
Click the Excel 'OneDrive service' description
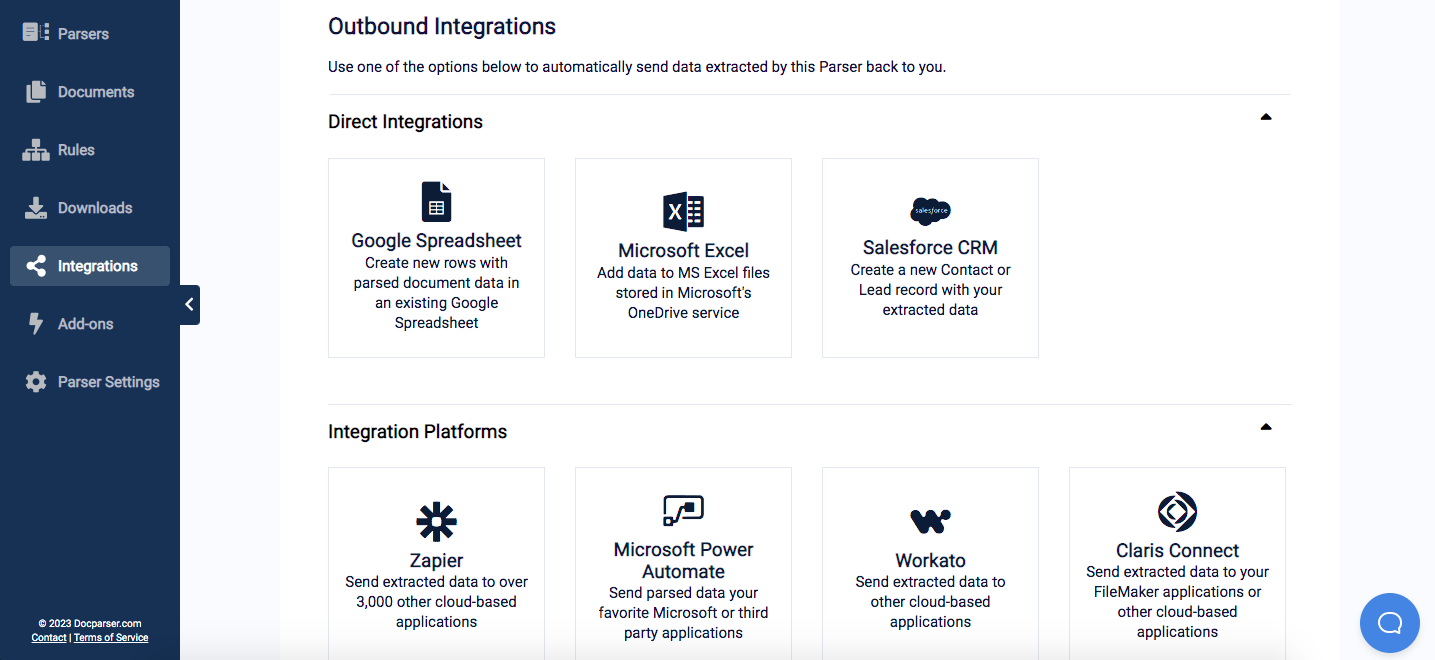pos(683,293)
